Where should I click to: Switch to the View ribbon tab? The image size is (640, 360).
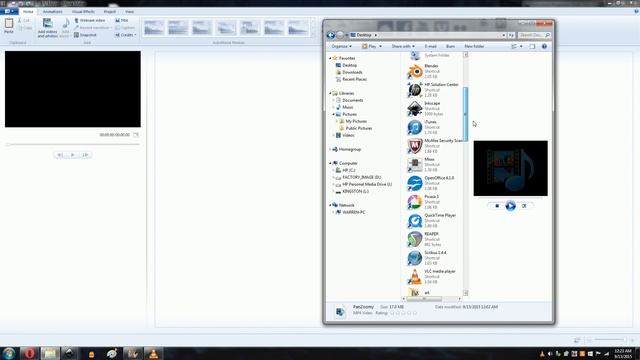tap(129, 11)
